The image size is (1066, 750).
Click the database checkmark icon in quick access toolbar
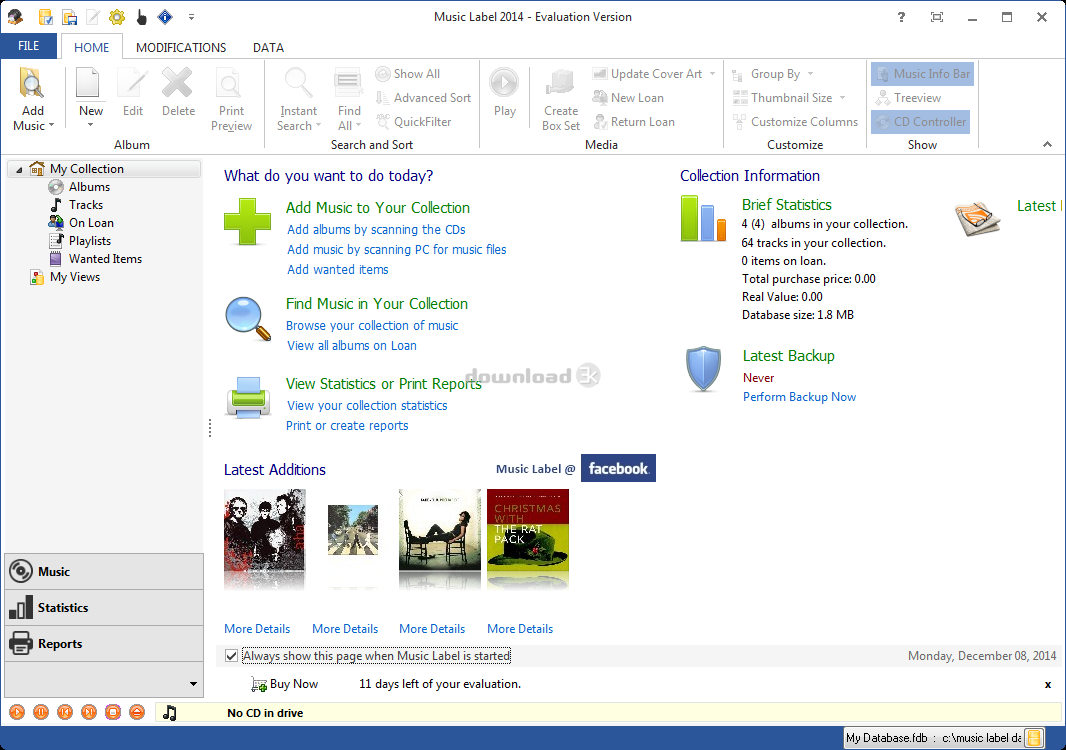point(46,17)
